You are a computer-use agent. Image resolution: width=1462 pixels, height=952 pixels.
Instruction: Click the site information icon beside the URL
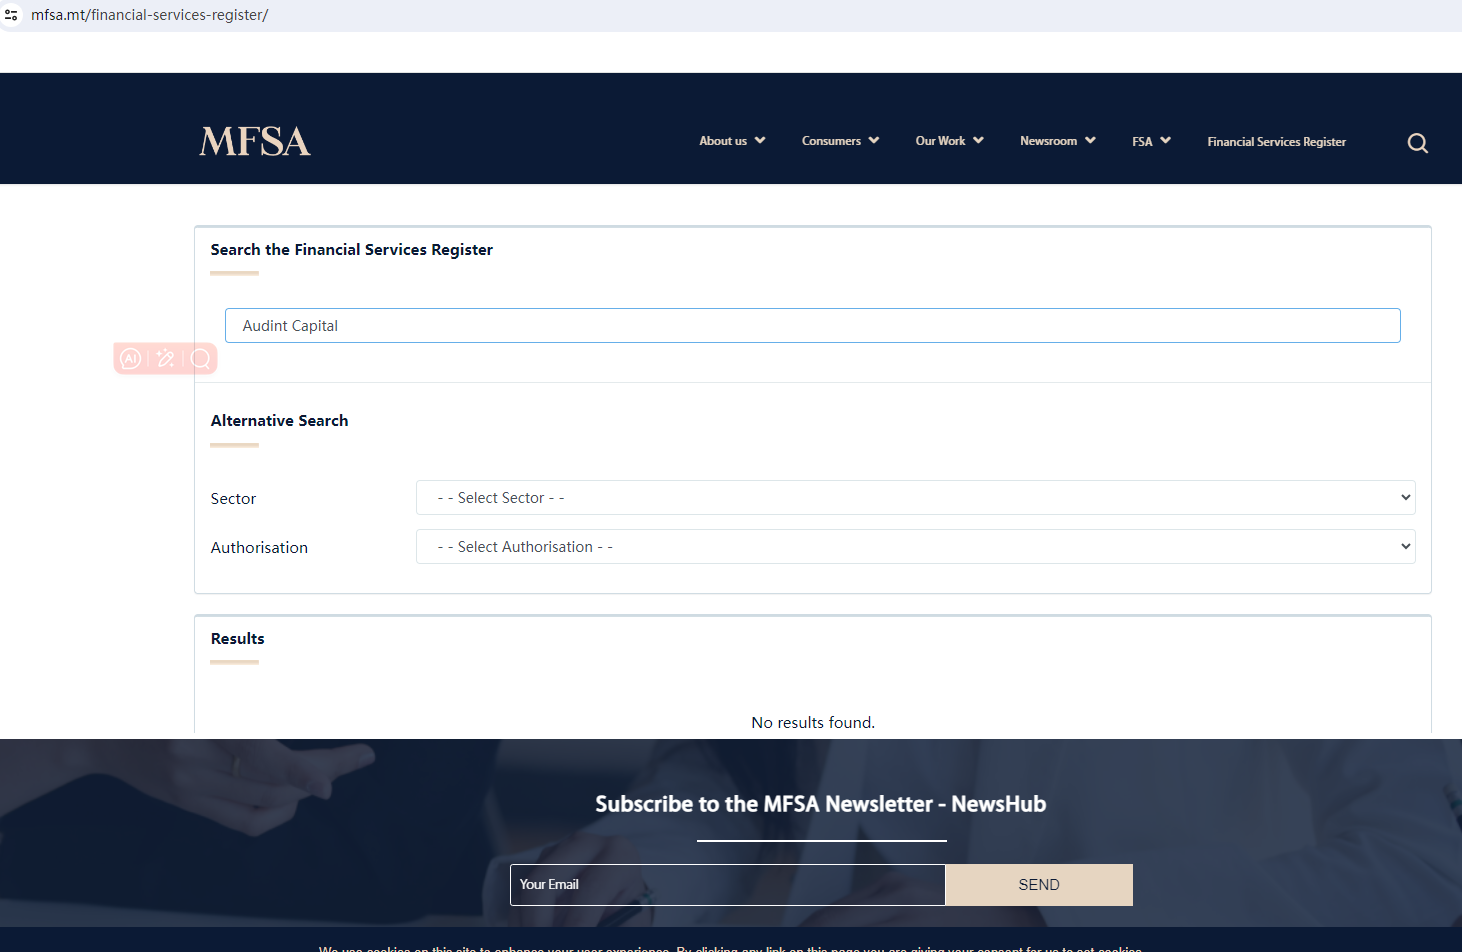tap(11, 15)
